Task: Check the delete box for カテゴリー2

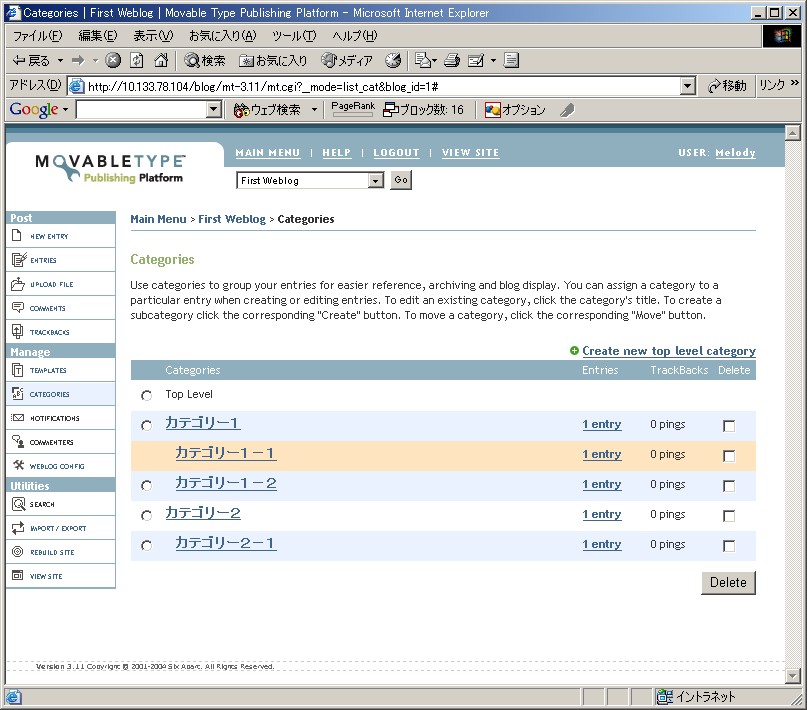Action: pyautogui.click(x=729, y=516)
